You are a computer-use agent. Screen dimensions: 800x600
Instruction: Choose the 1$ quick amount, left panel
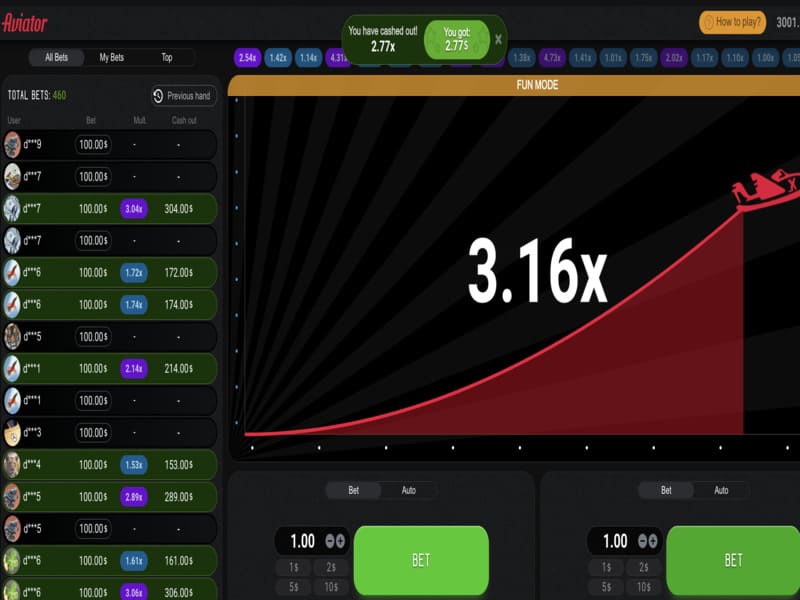294,567
